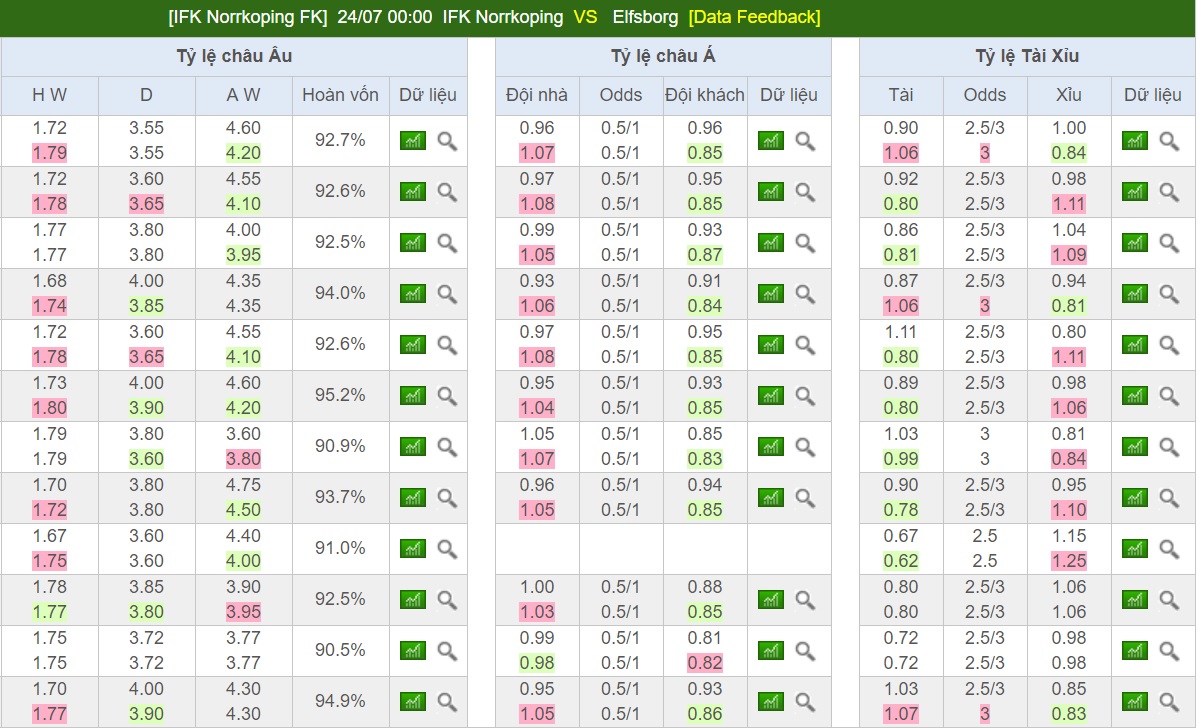Click the Tài column header
Image resolution: width=1198 pixels, height=728 pixels.
click(901, 95)
